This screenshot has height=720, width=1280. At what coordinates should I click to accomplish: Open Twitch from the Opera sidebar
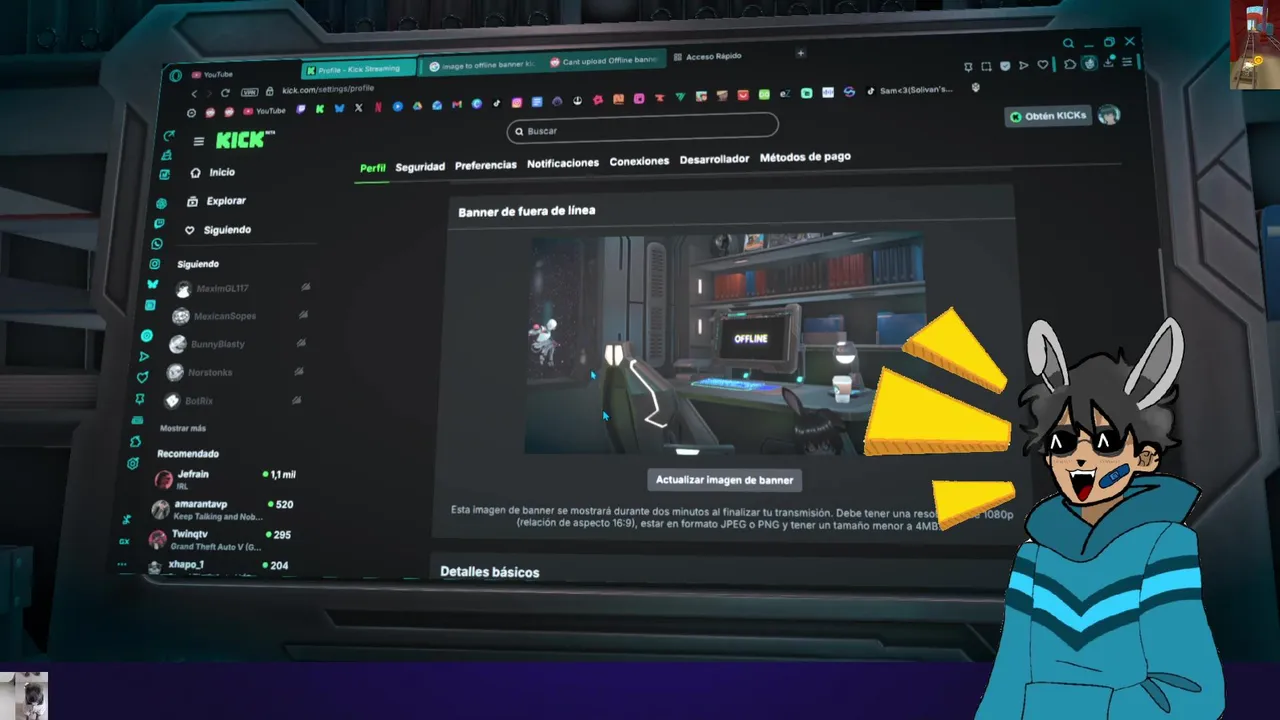coord(159,223)
